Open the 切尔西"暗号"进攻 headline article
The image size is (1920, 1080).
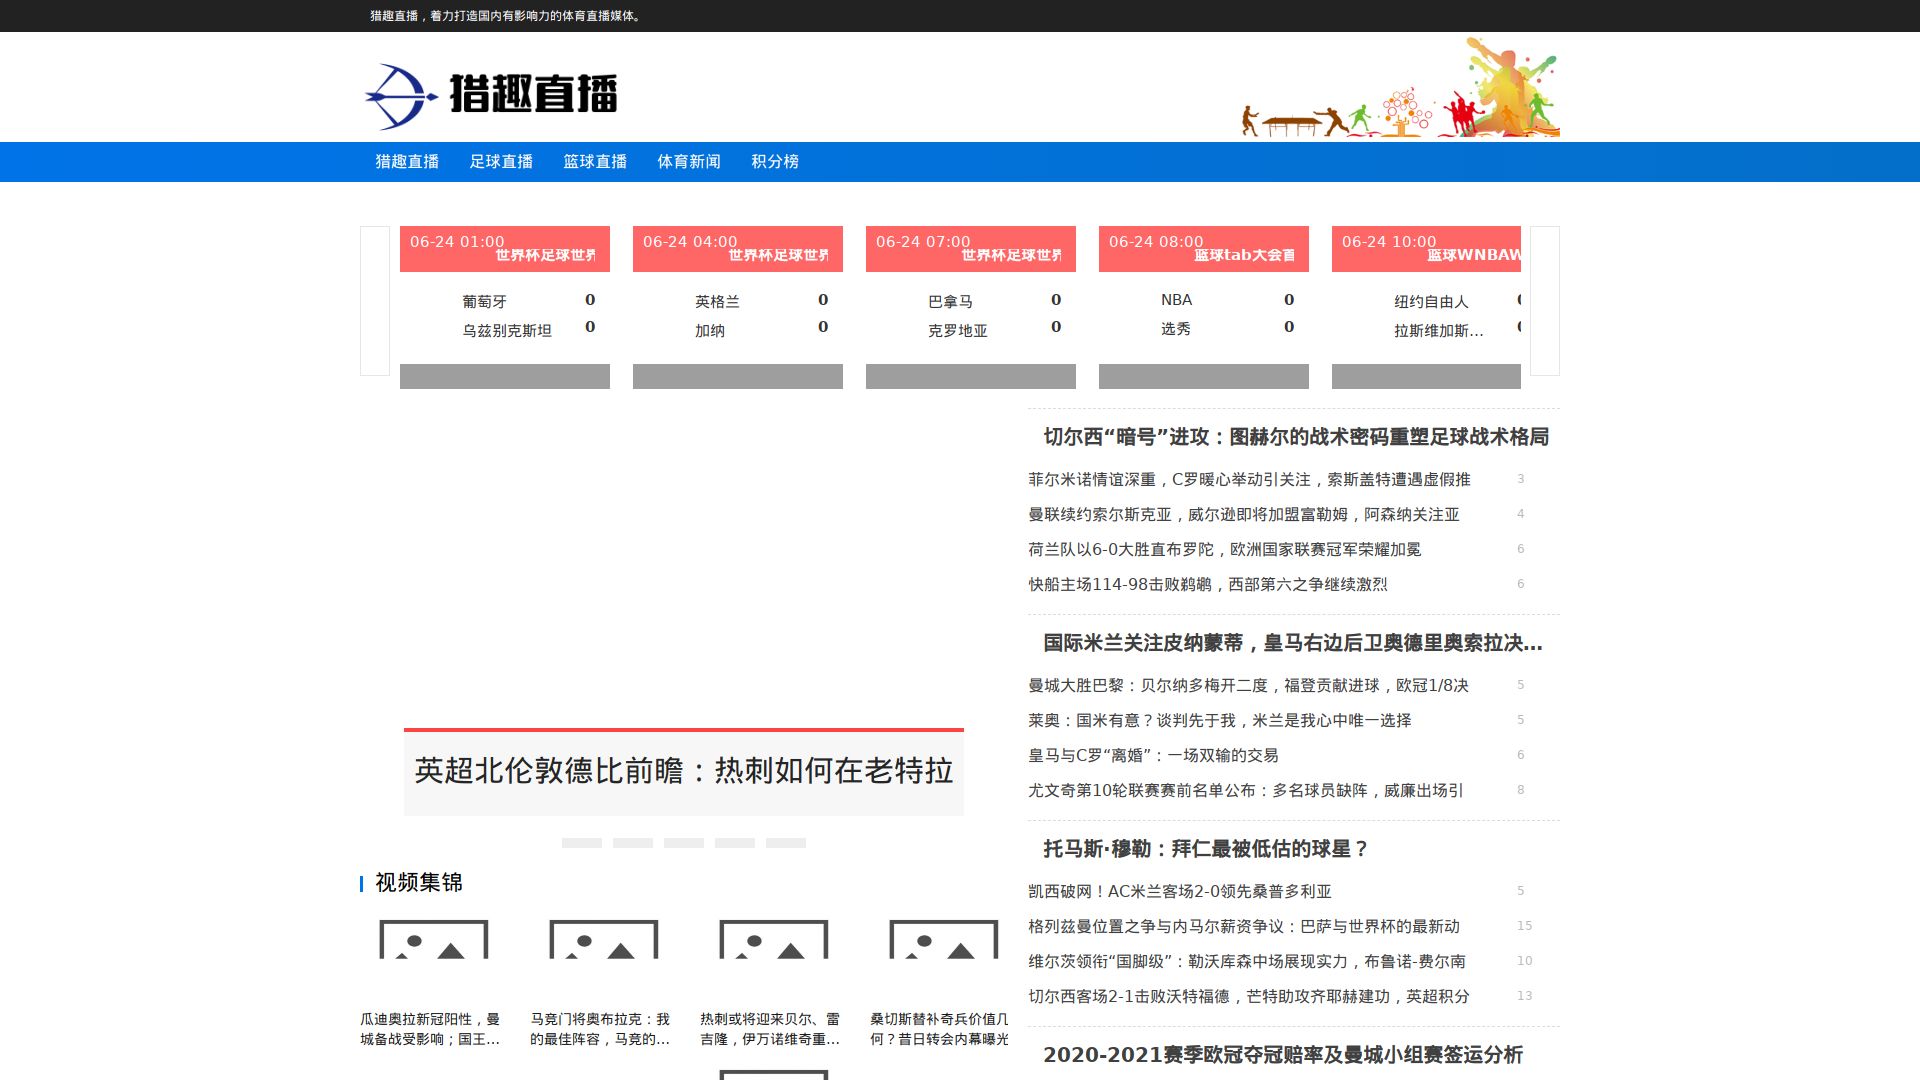(x=1296, y=437)
